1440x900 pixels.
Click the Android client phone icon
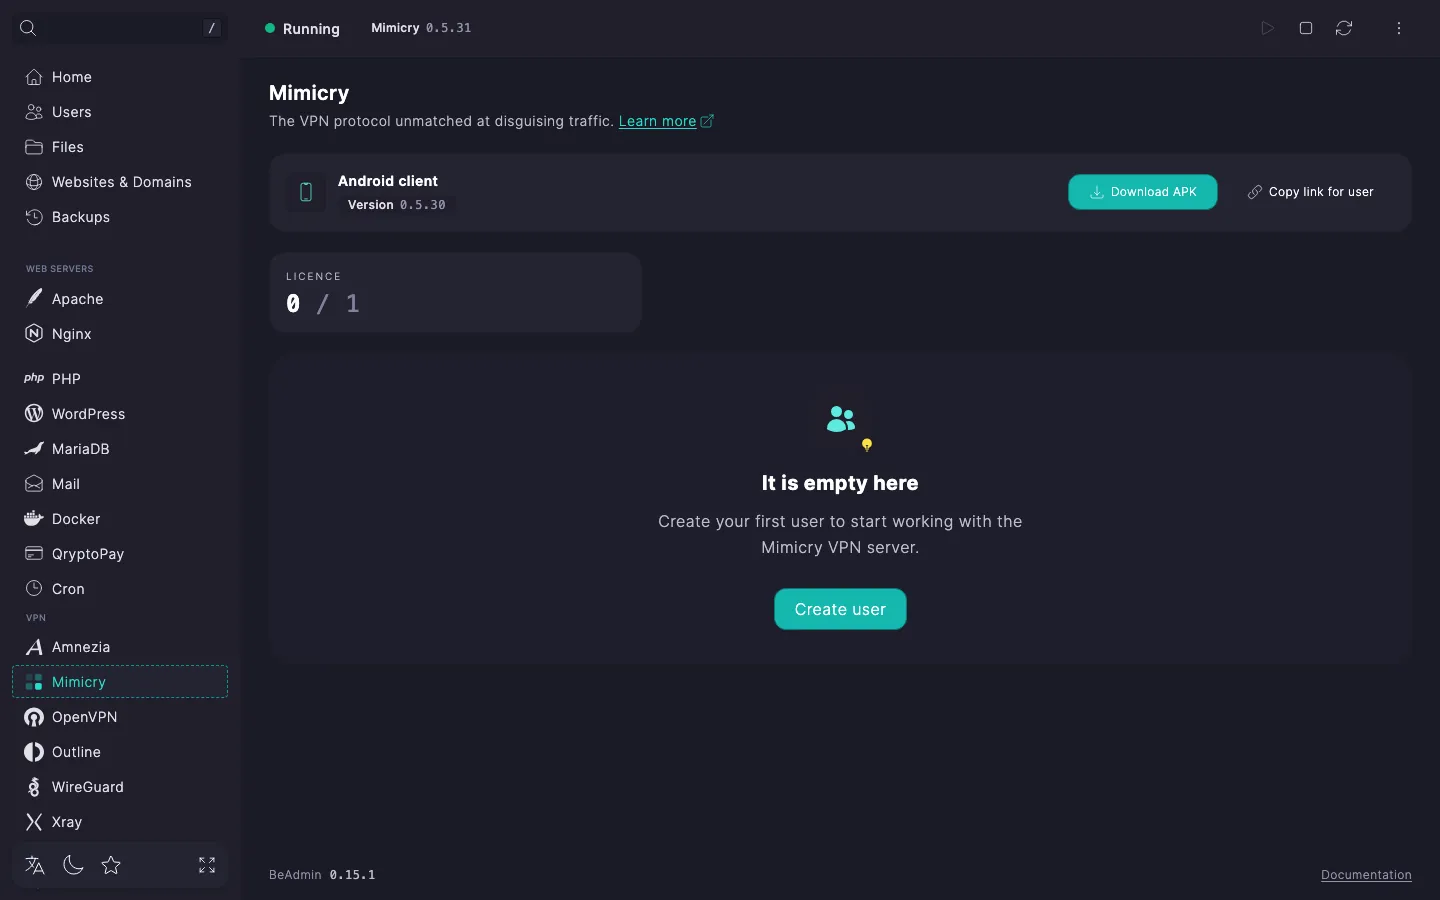[x=306, y=192]
